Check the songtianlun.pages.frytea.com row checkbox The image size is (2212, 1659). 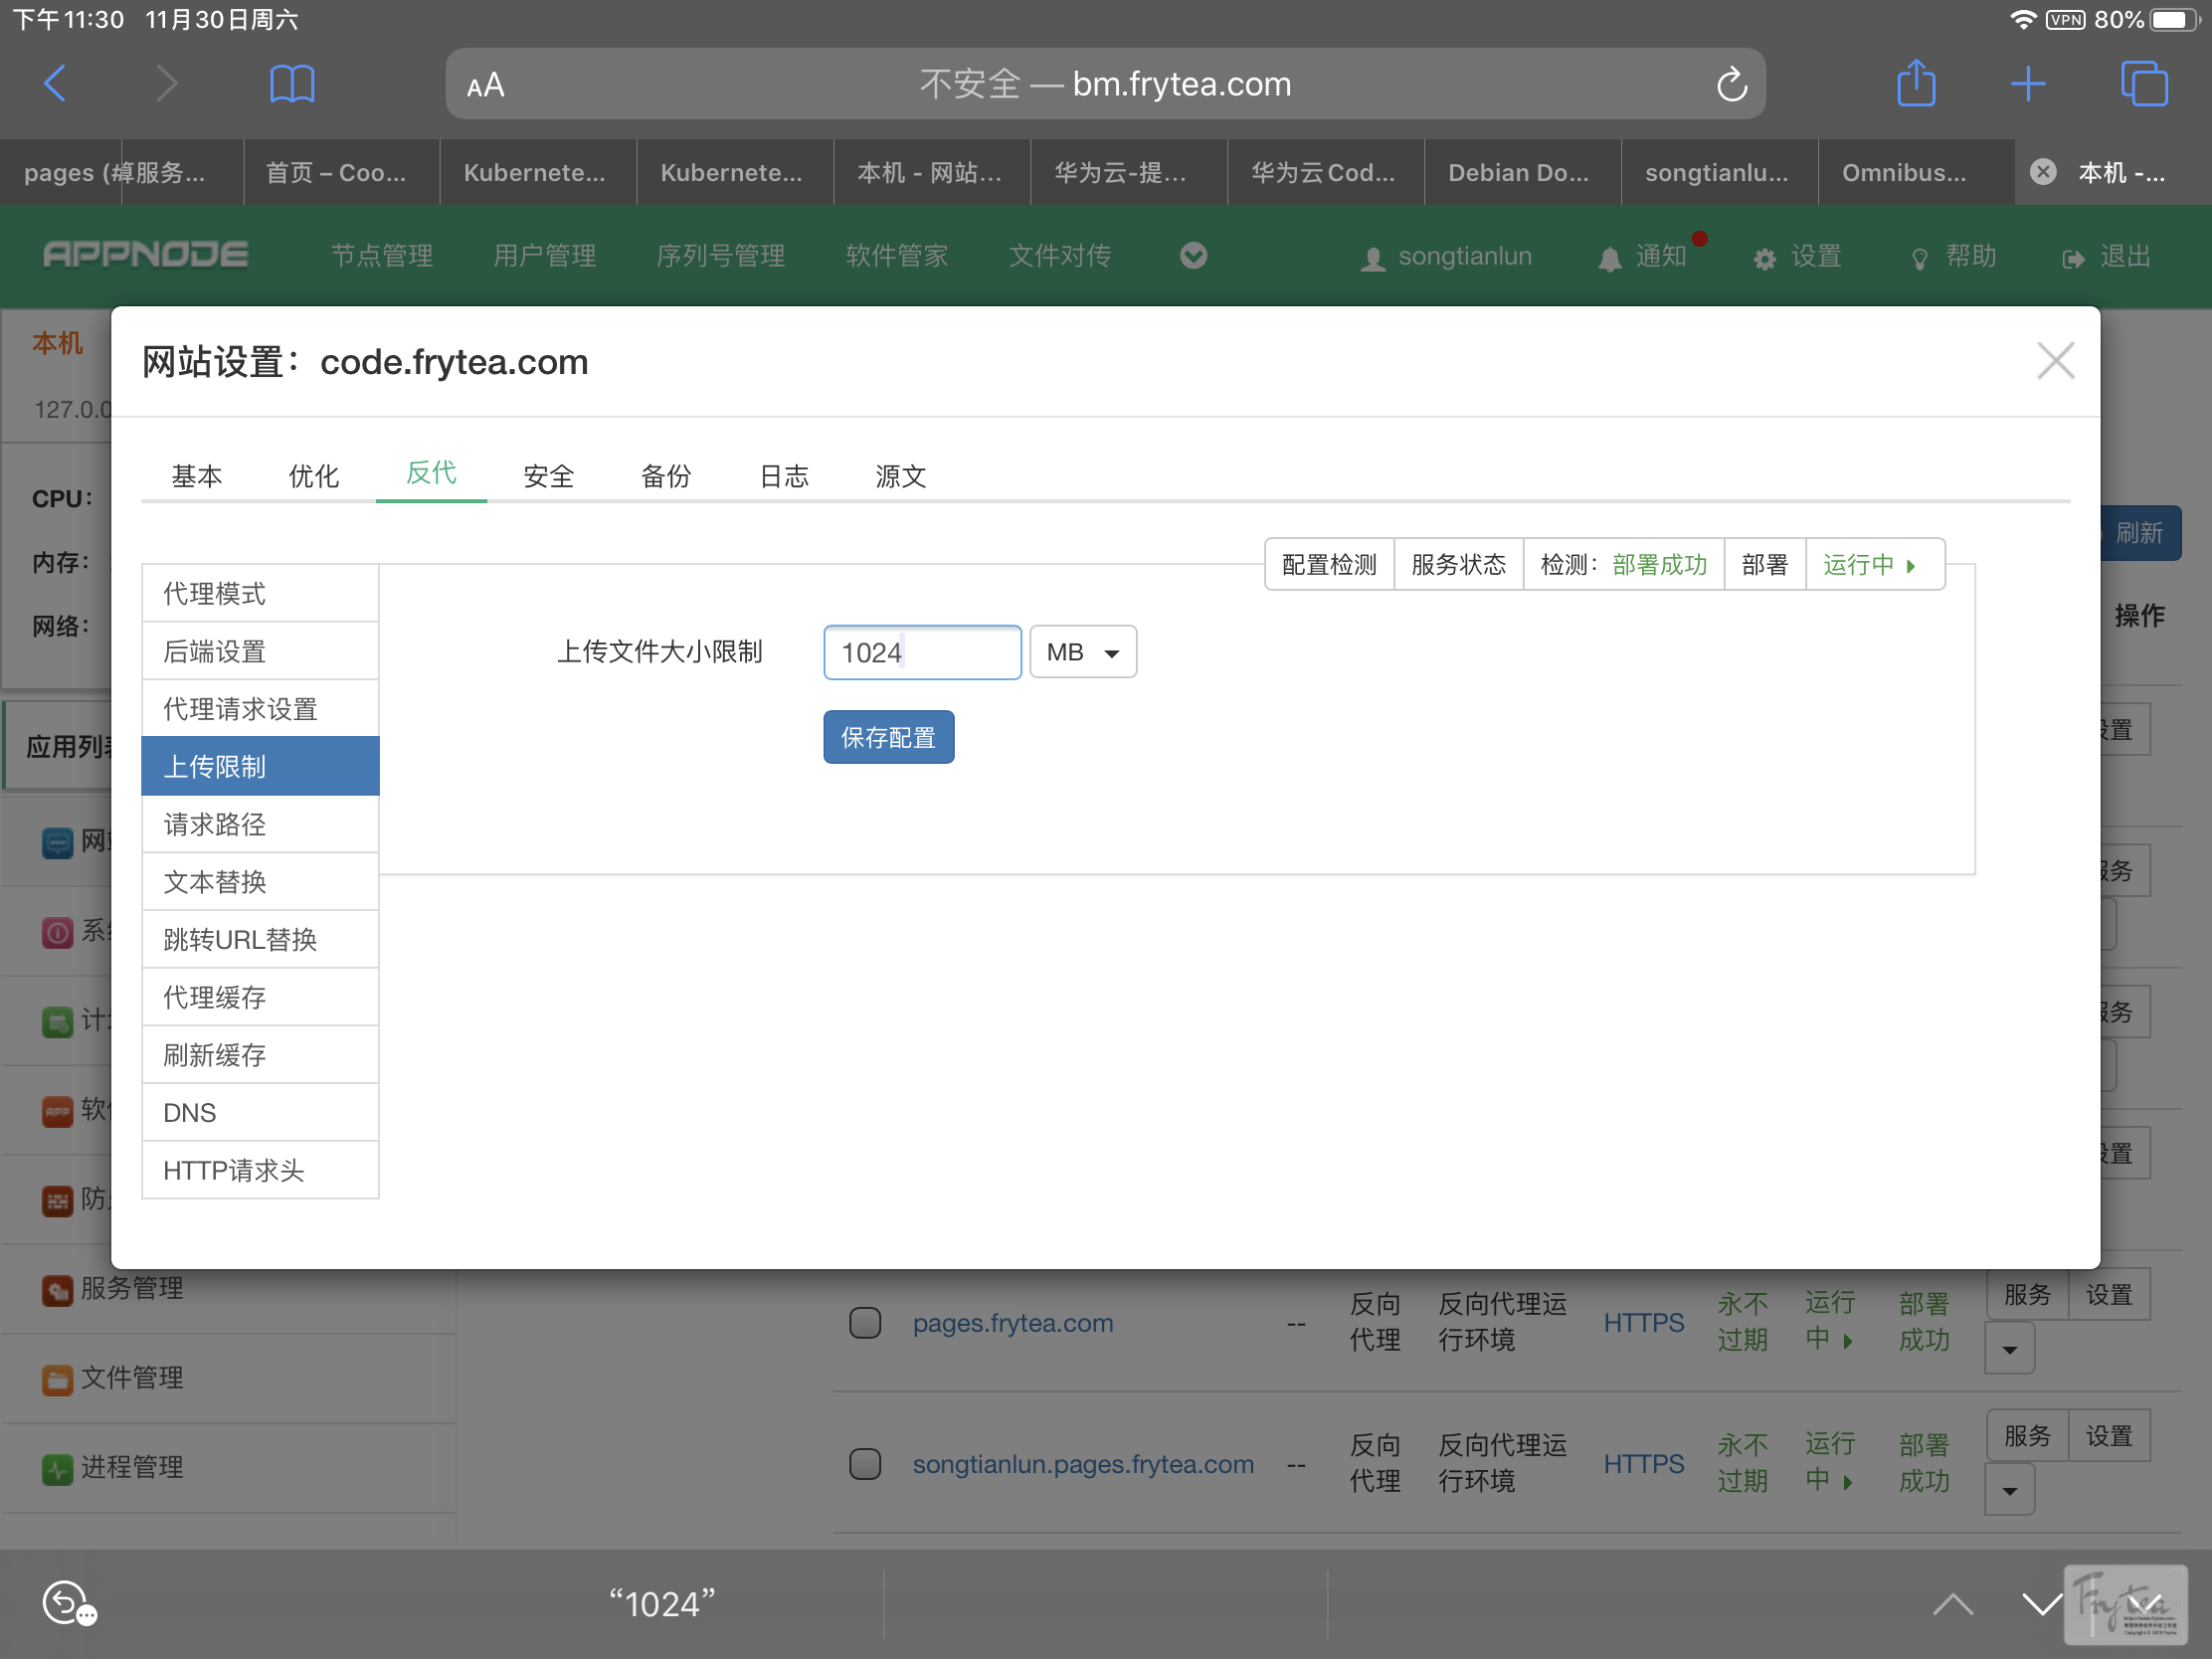pos(864,1463)
